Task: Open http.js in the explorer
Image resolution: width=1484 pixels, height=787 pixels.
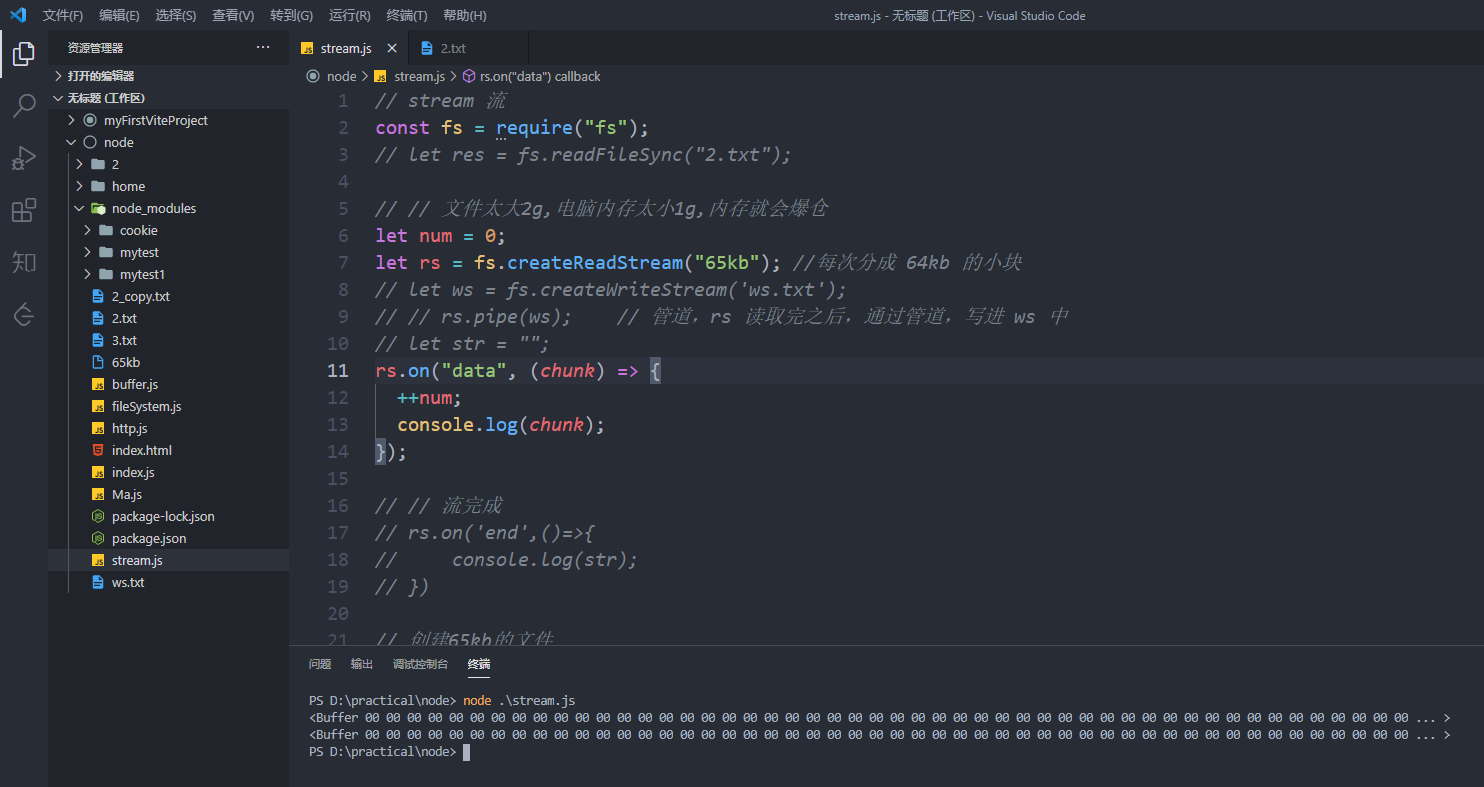Action: (168, 428)
